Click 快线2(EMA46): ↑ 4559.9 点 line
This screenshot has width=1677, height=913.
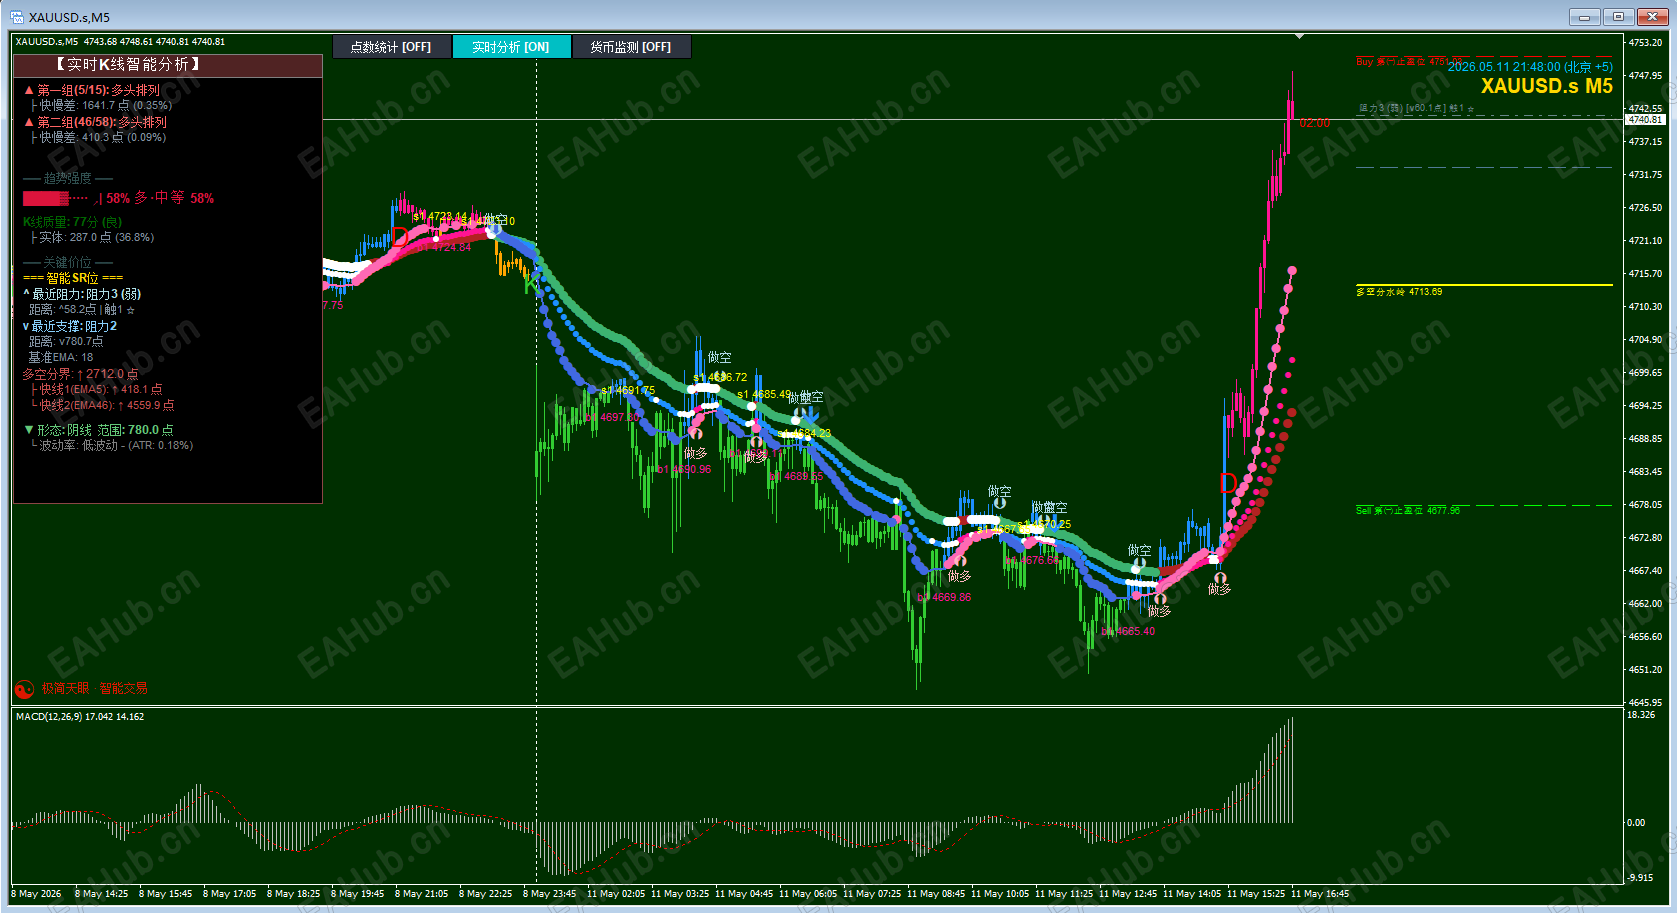pyautogui.click(x=102, y=405)
